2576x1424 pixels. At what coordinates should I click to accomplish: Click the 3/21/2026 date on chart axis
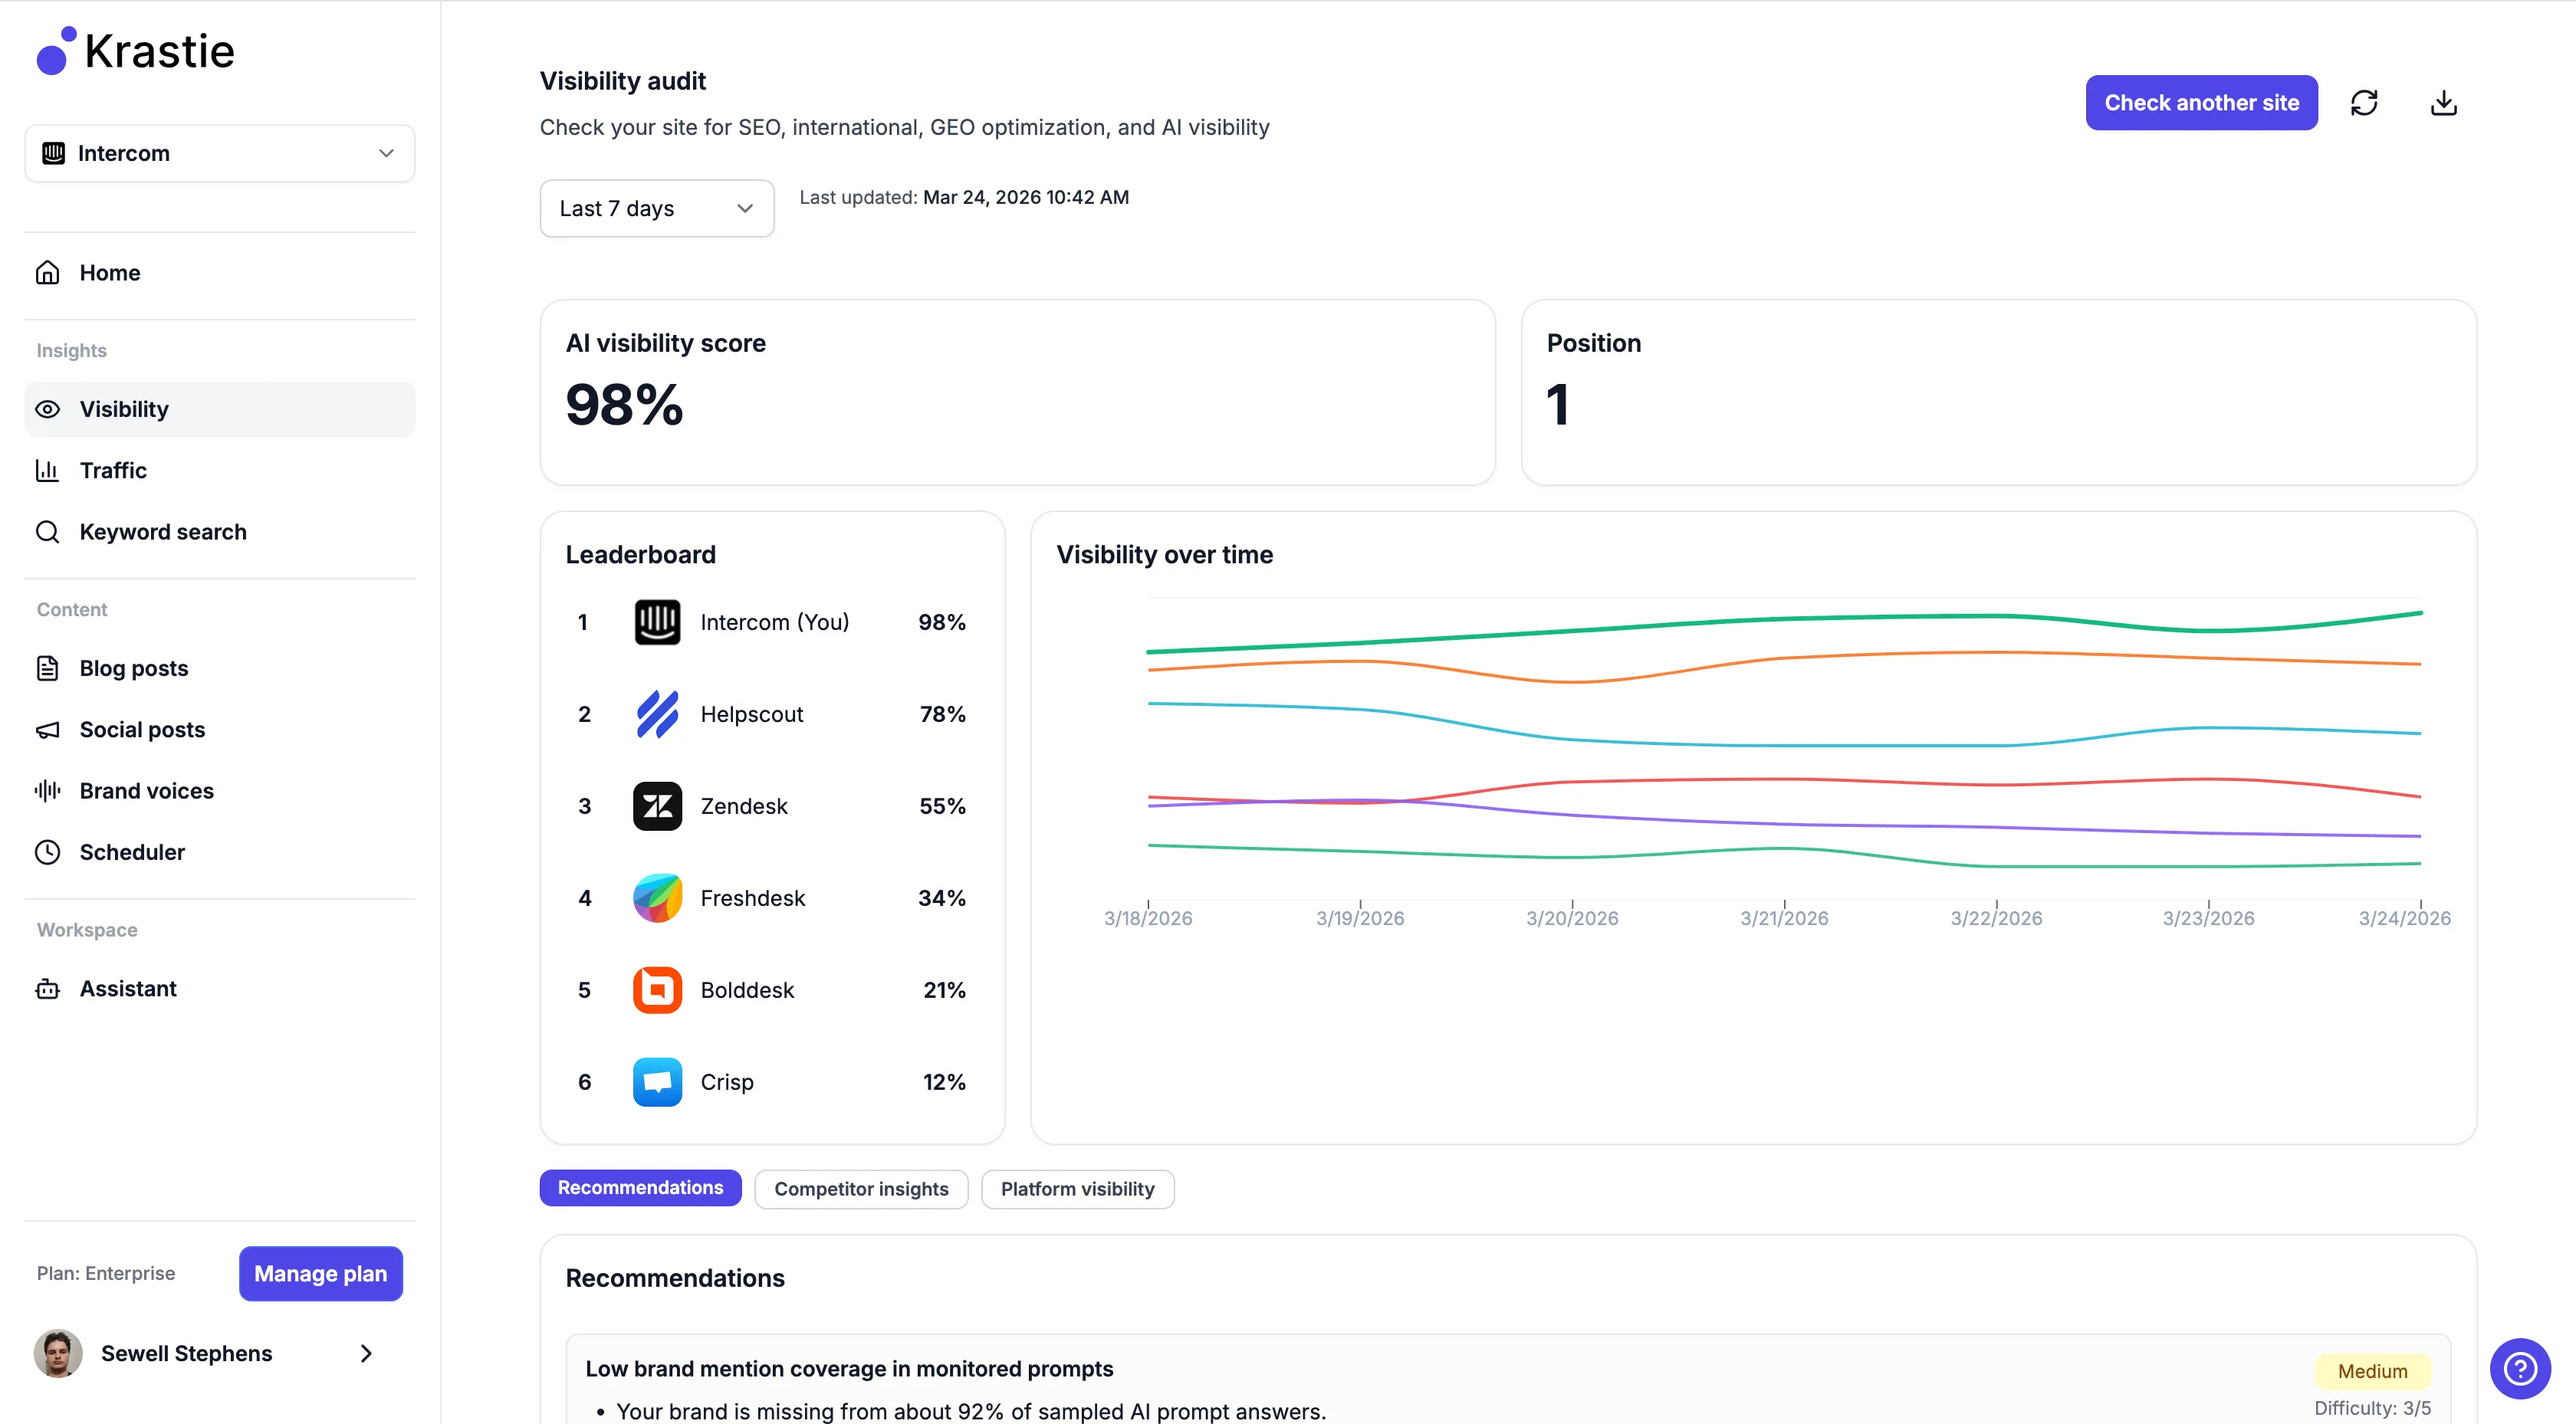1784,918
